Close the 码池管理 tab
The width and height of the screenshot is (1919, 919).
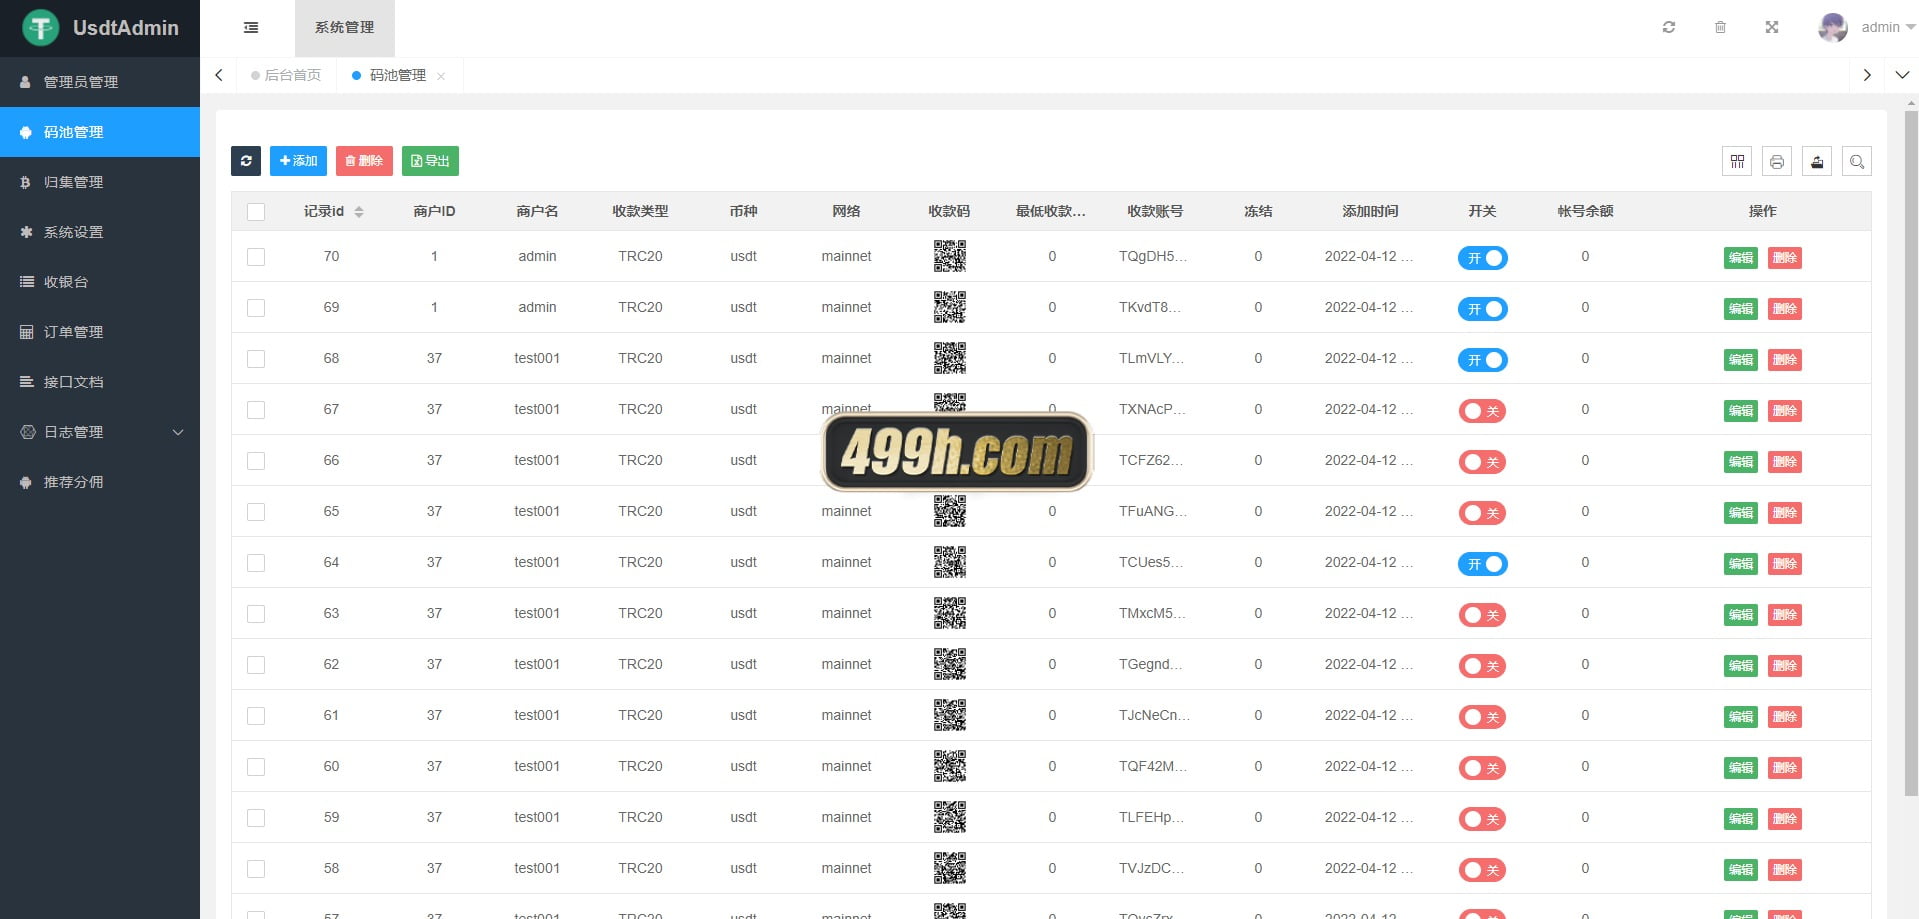click(x=441, y=76)
